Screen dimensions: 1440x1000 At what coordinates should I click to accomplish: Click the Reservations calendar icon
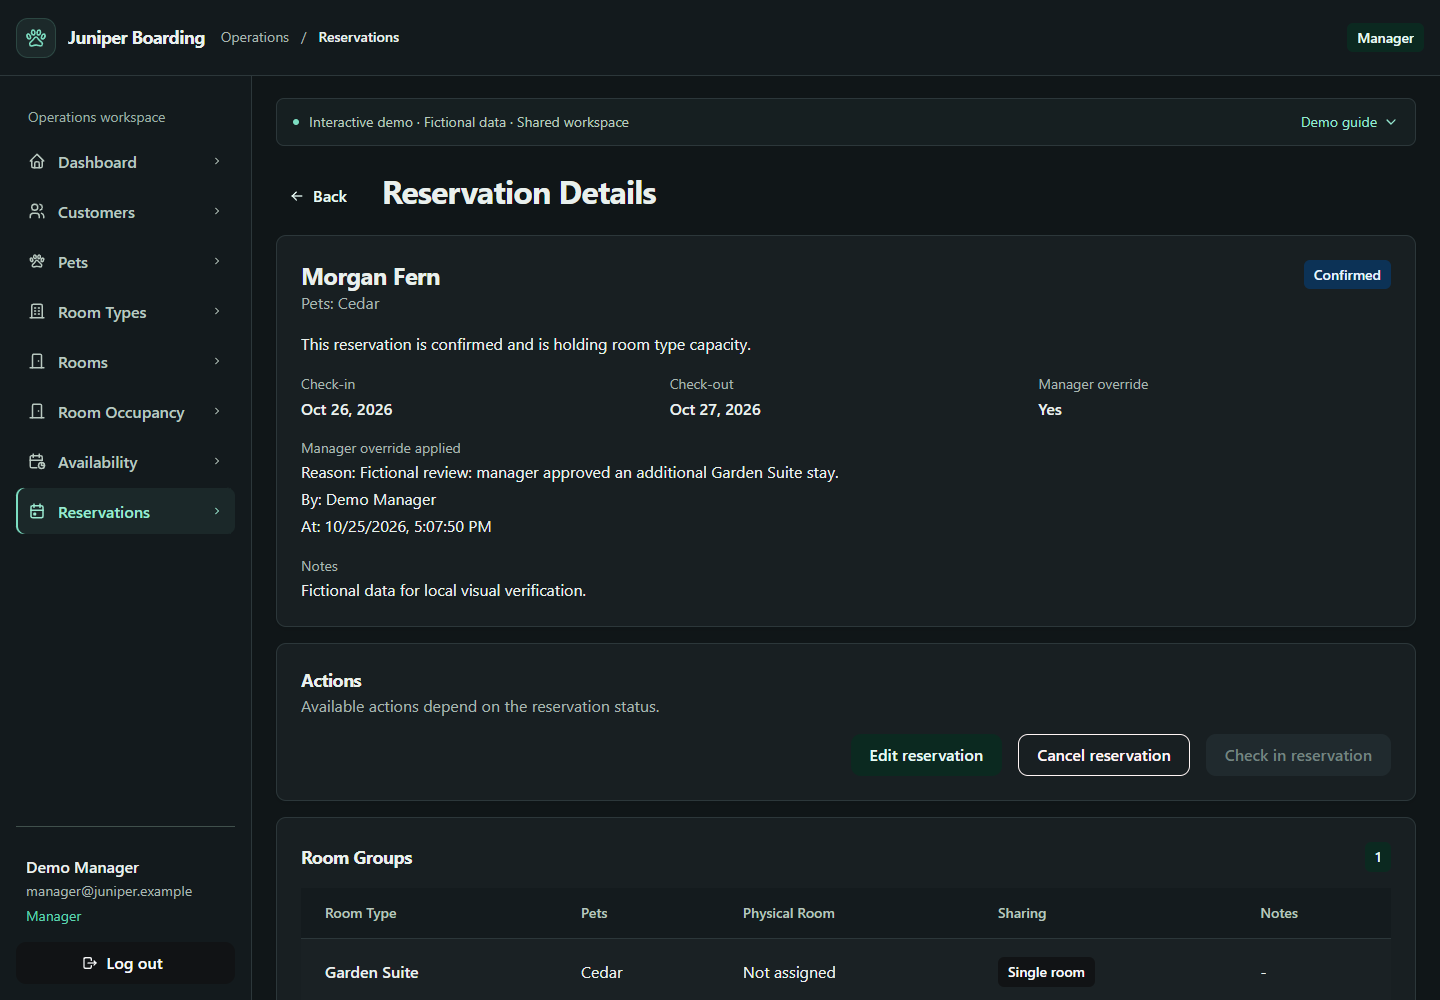[37, 511]
